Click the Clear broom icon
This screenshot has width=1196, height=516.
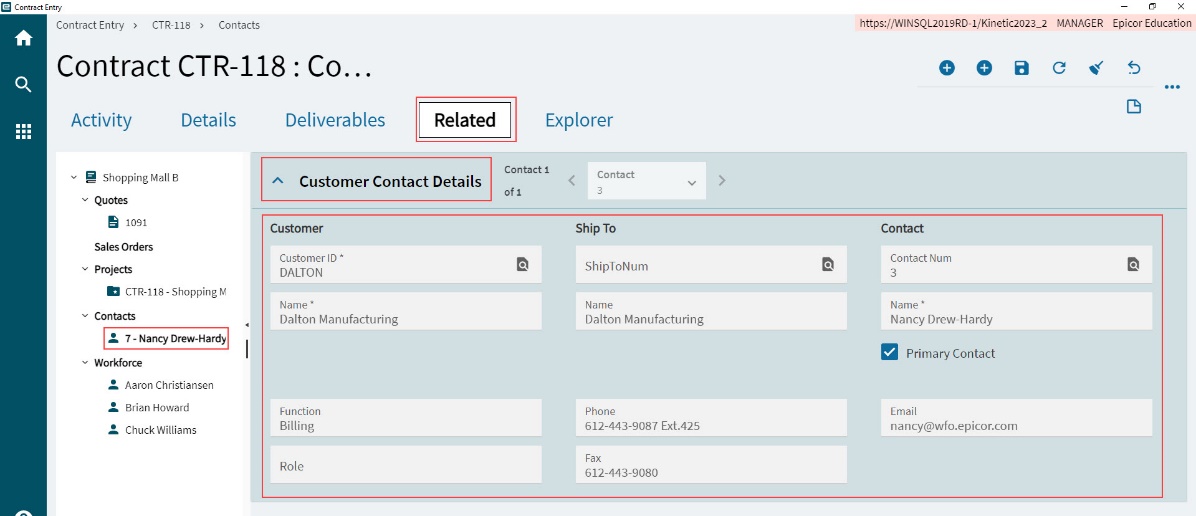[1096, 68]
